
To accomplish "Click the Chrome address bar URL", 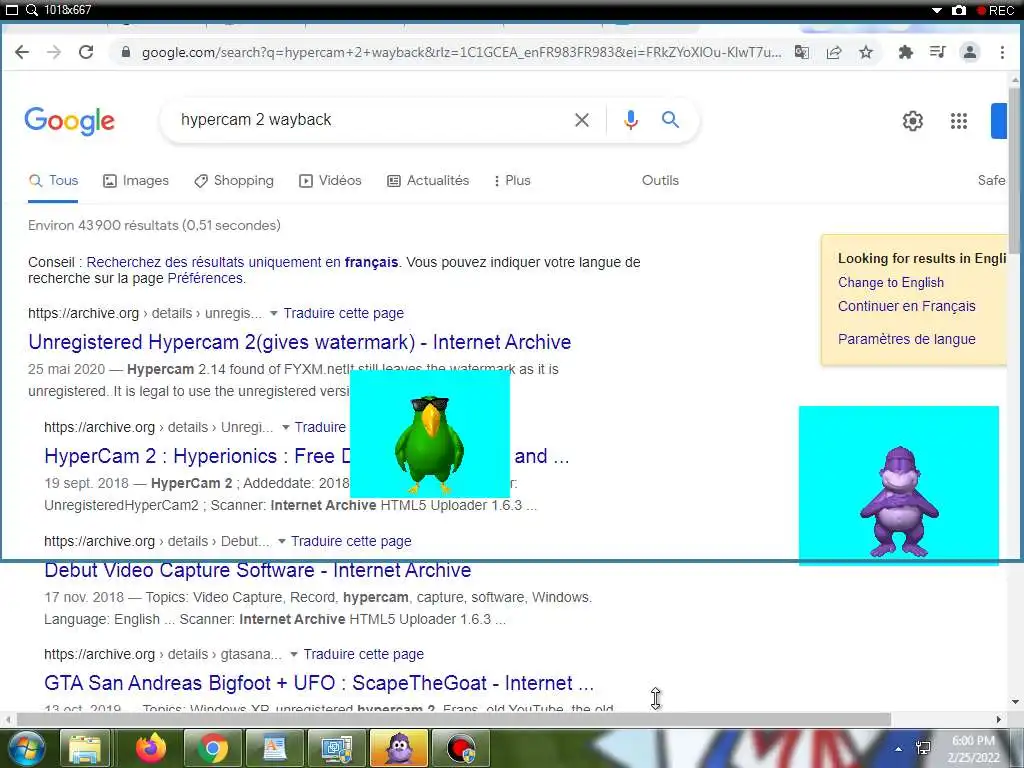I will [x=461, y=52].
